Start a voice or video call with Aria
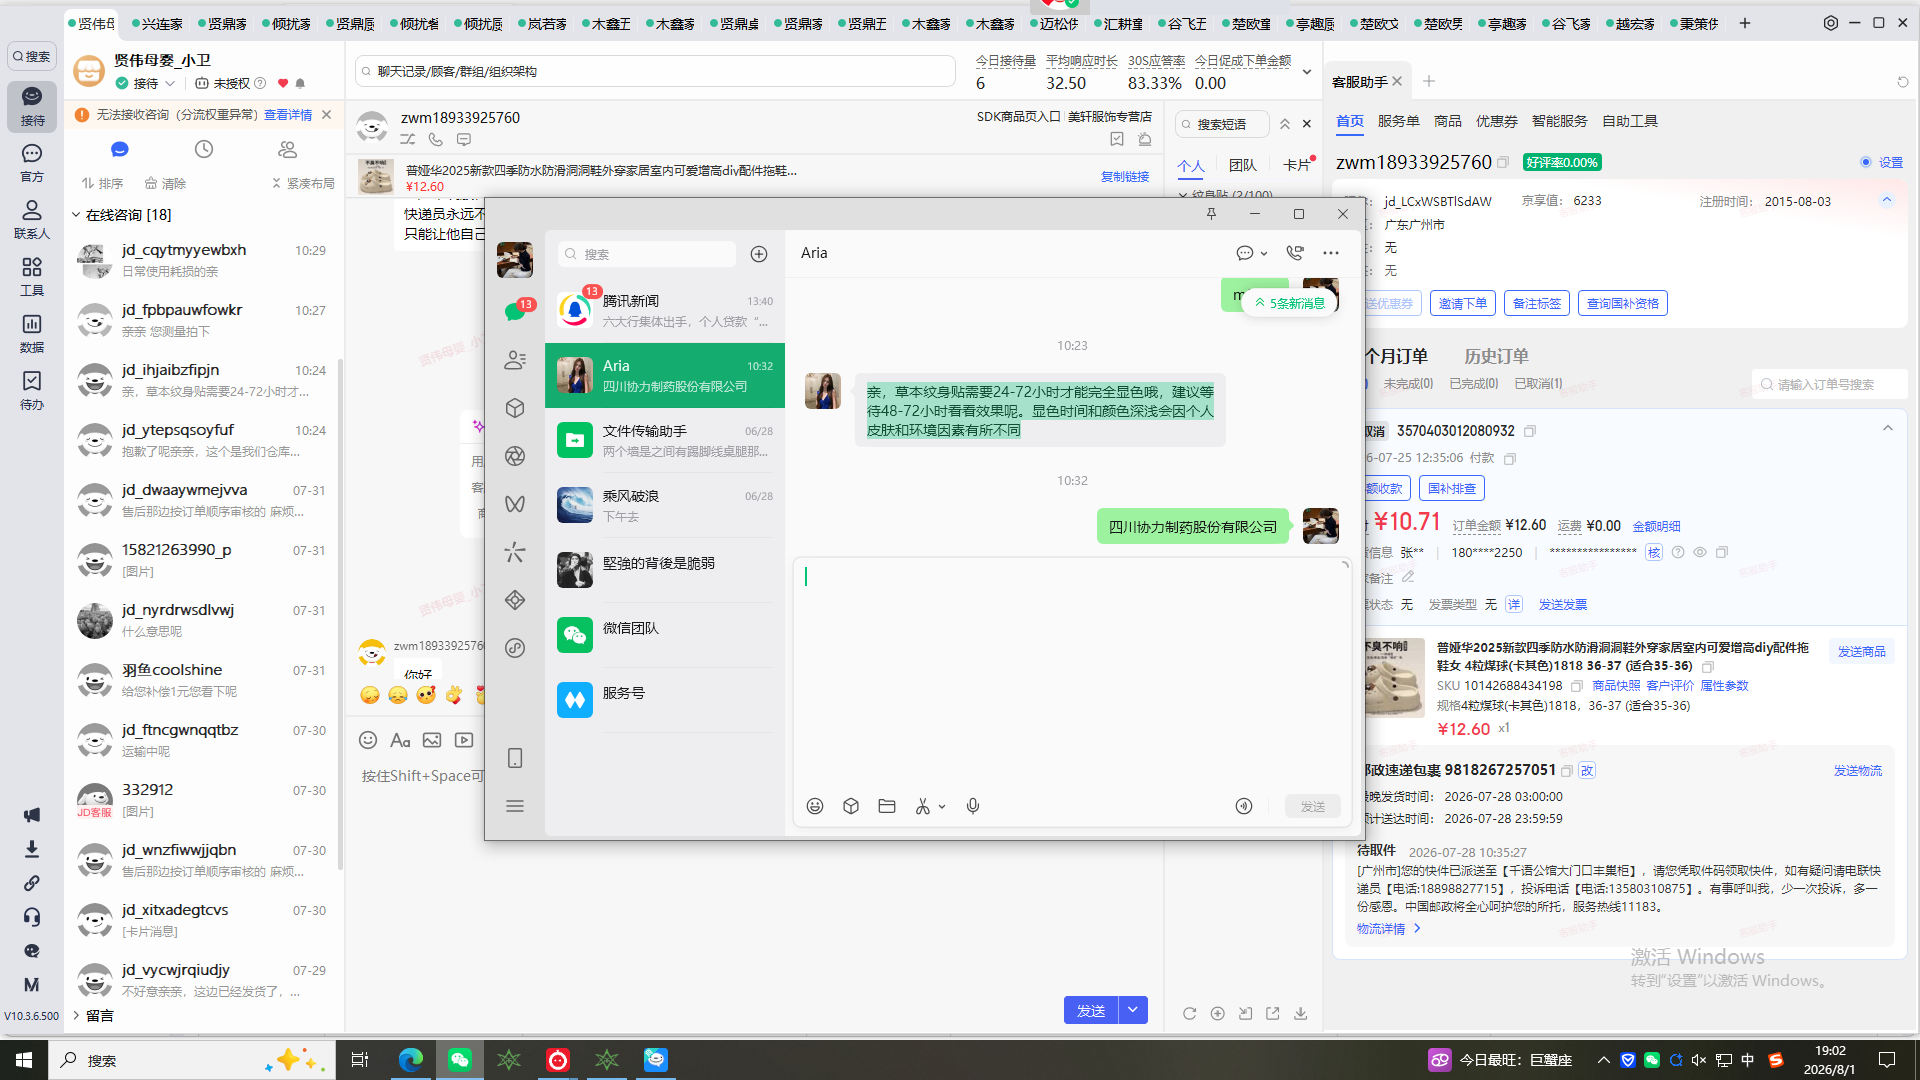 (1295, 253)
